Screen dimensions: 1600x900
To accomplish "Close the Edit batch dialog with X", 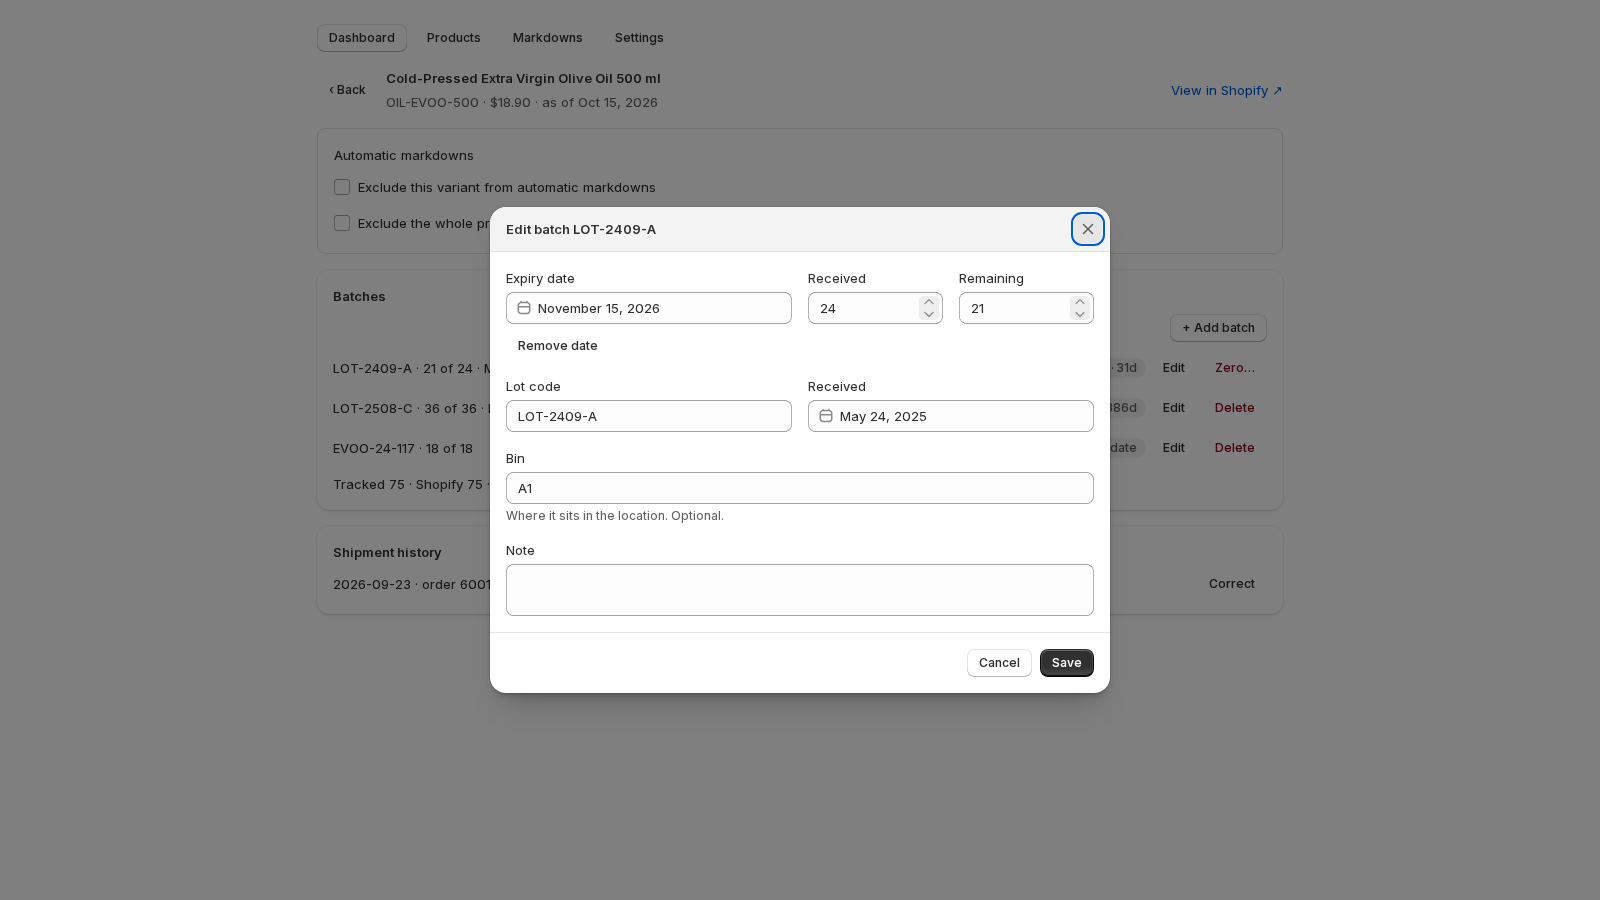I will pos(1088,229).
